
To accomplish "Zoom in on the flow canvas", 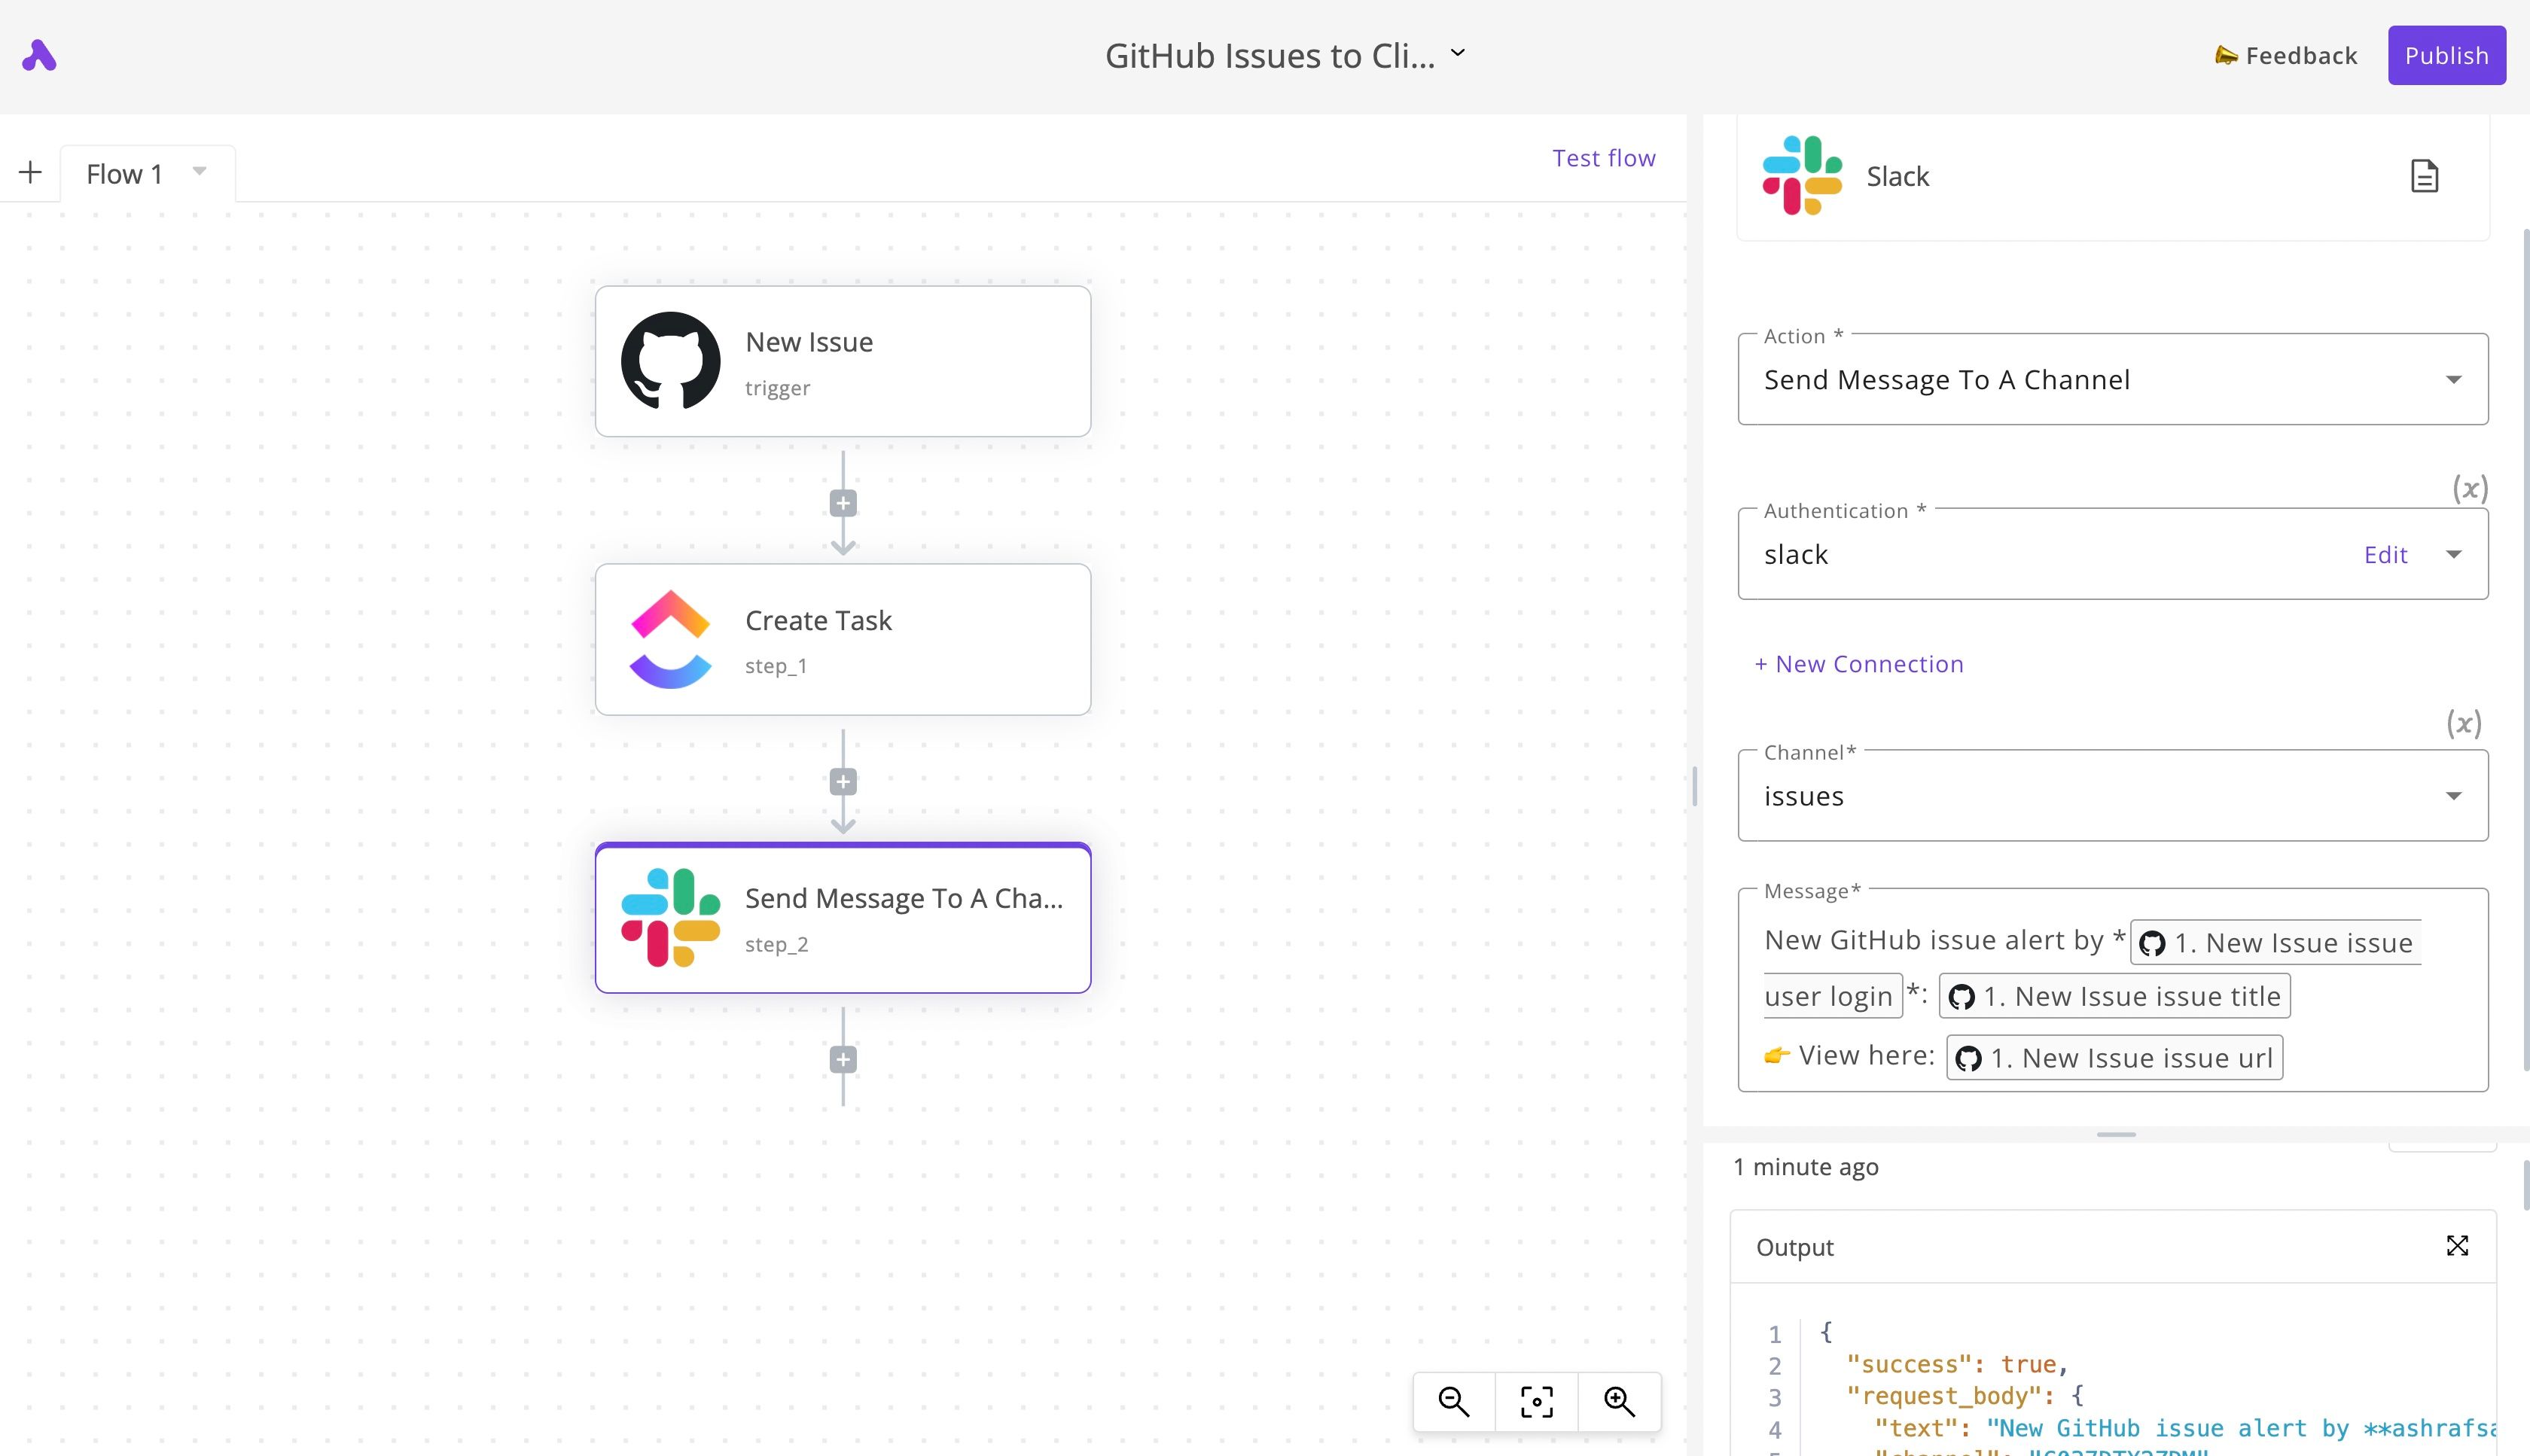I will point(1619,1402).
